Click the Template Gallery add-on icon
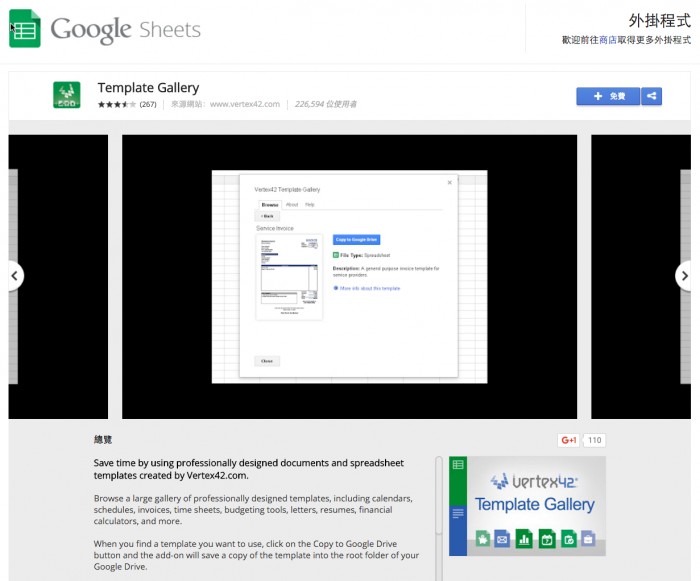The width and height of the screenshot is (700, 581). [67, 95]
